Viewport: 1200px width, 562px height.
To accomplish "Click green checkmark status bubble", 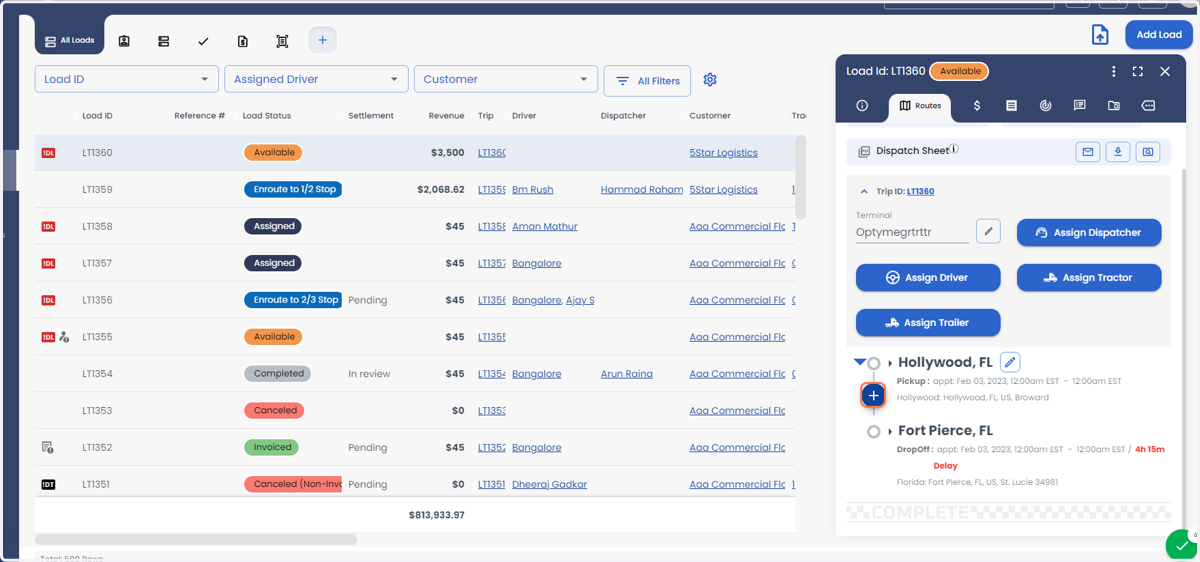I will point(1182,546).
